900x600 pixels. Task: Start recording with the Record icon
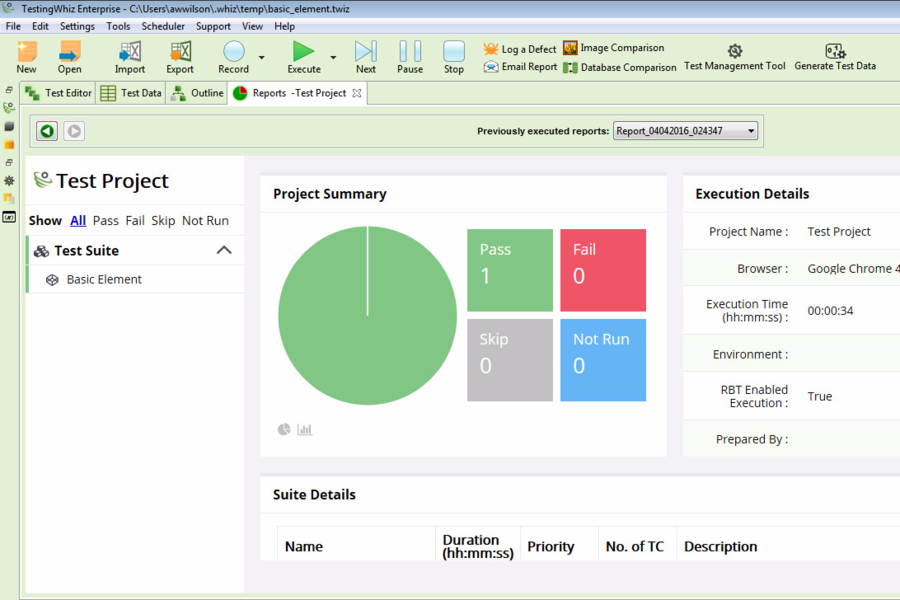pyautogui.click(x=234, y=51)
